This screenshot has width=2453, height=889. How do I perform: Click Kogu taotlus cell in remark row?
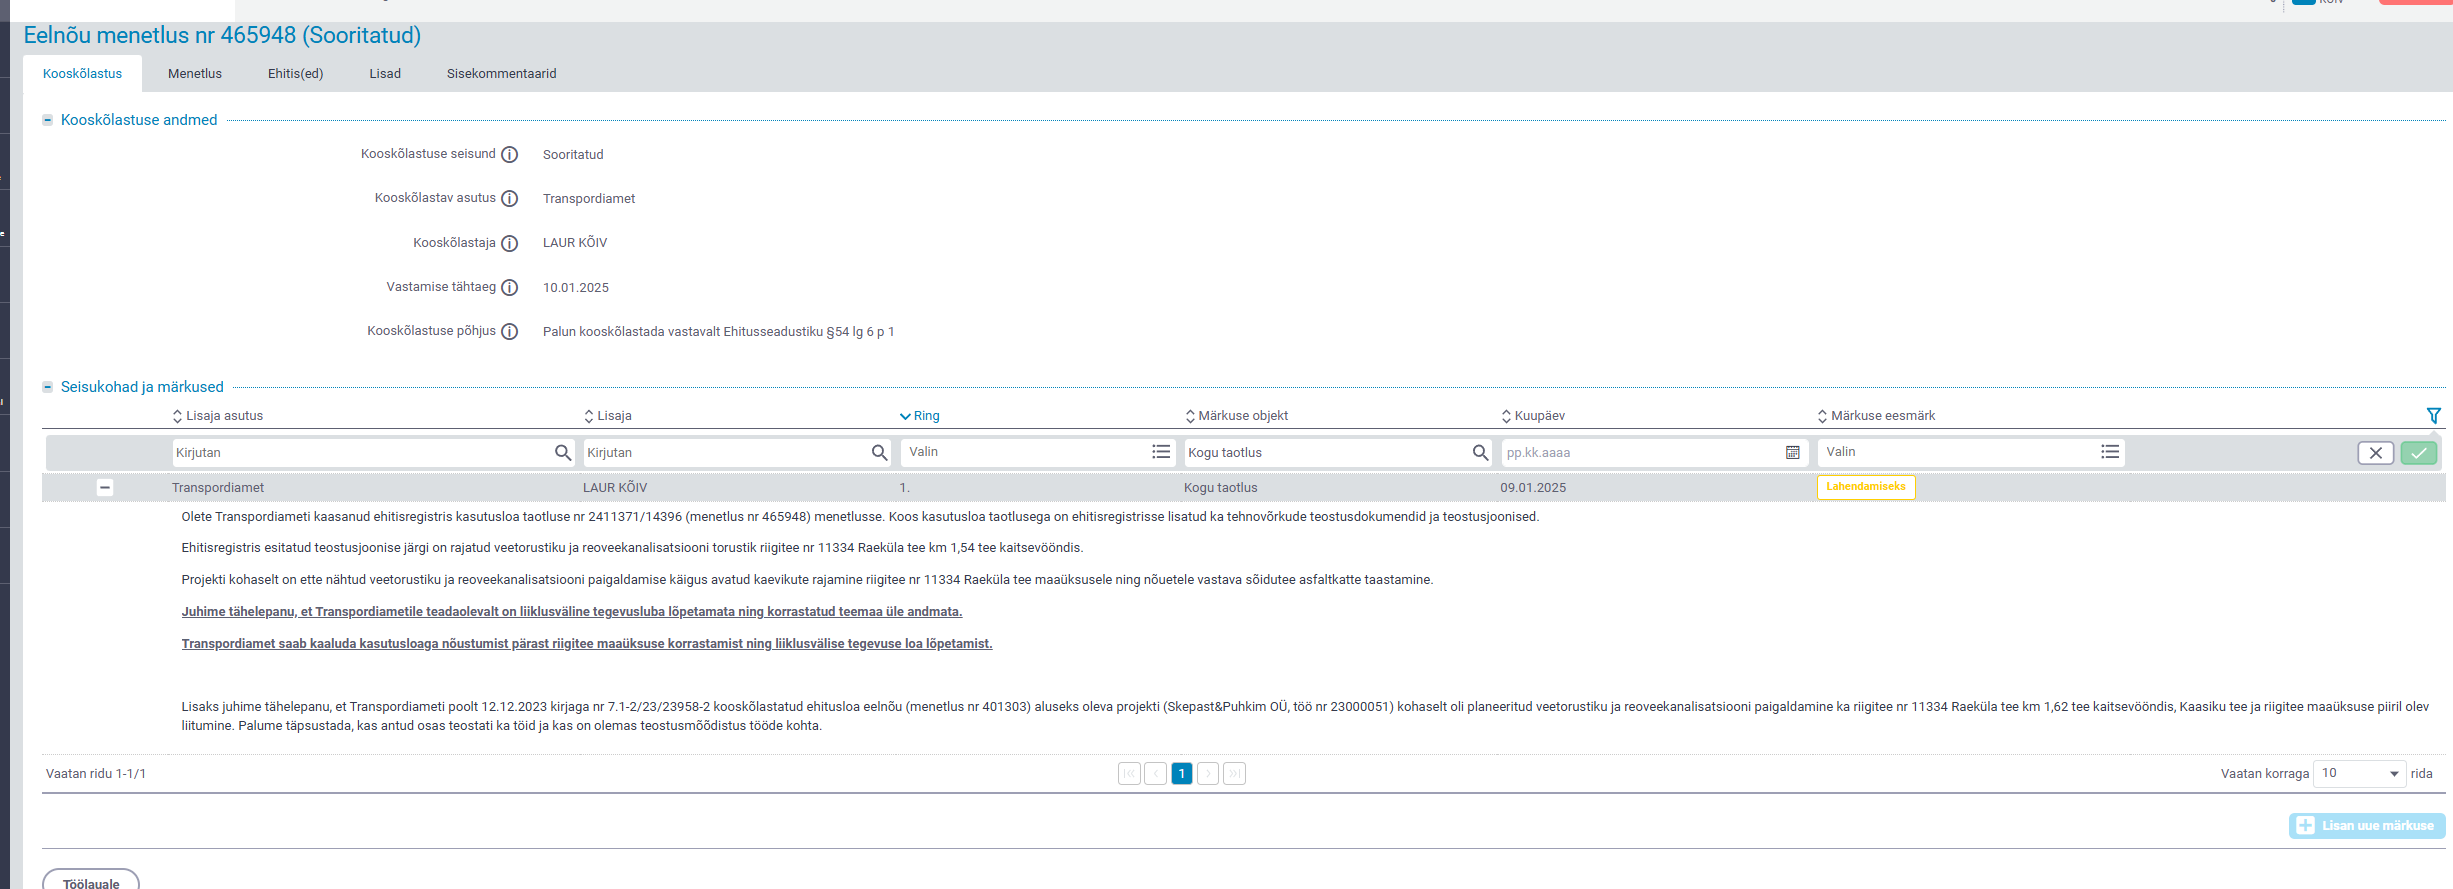click(x=1221, y=488)
